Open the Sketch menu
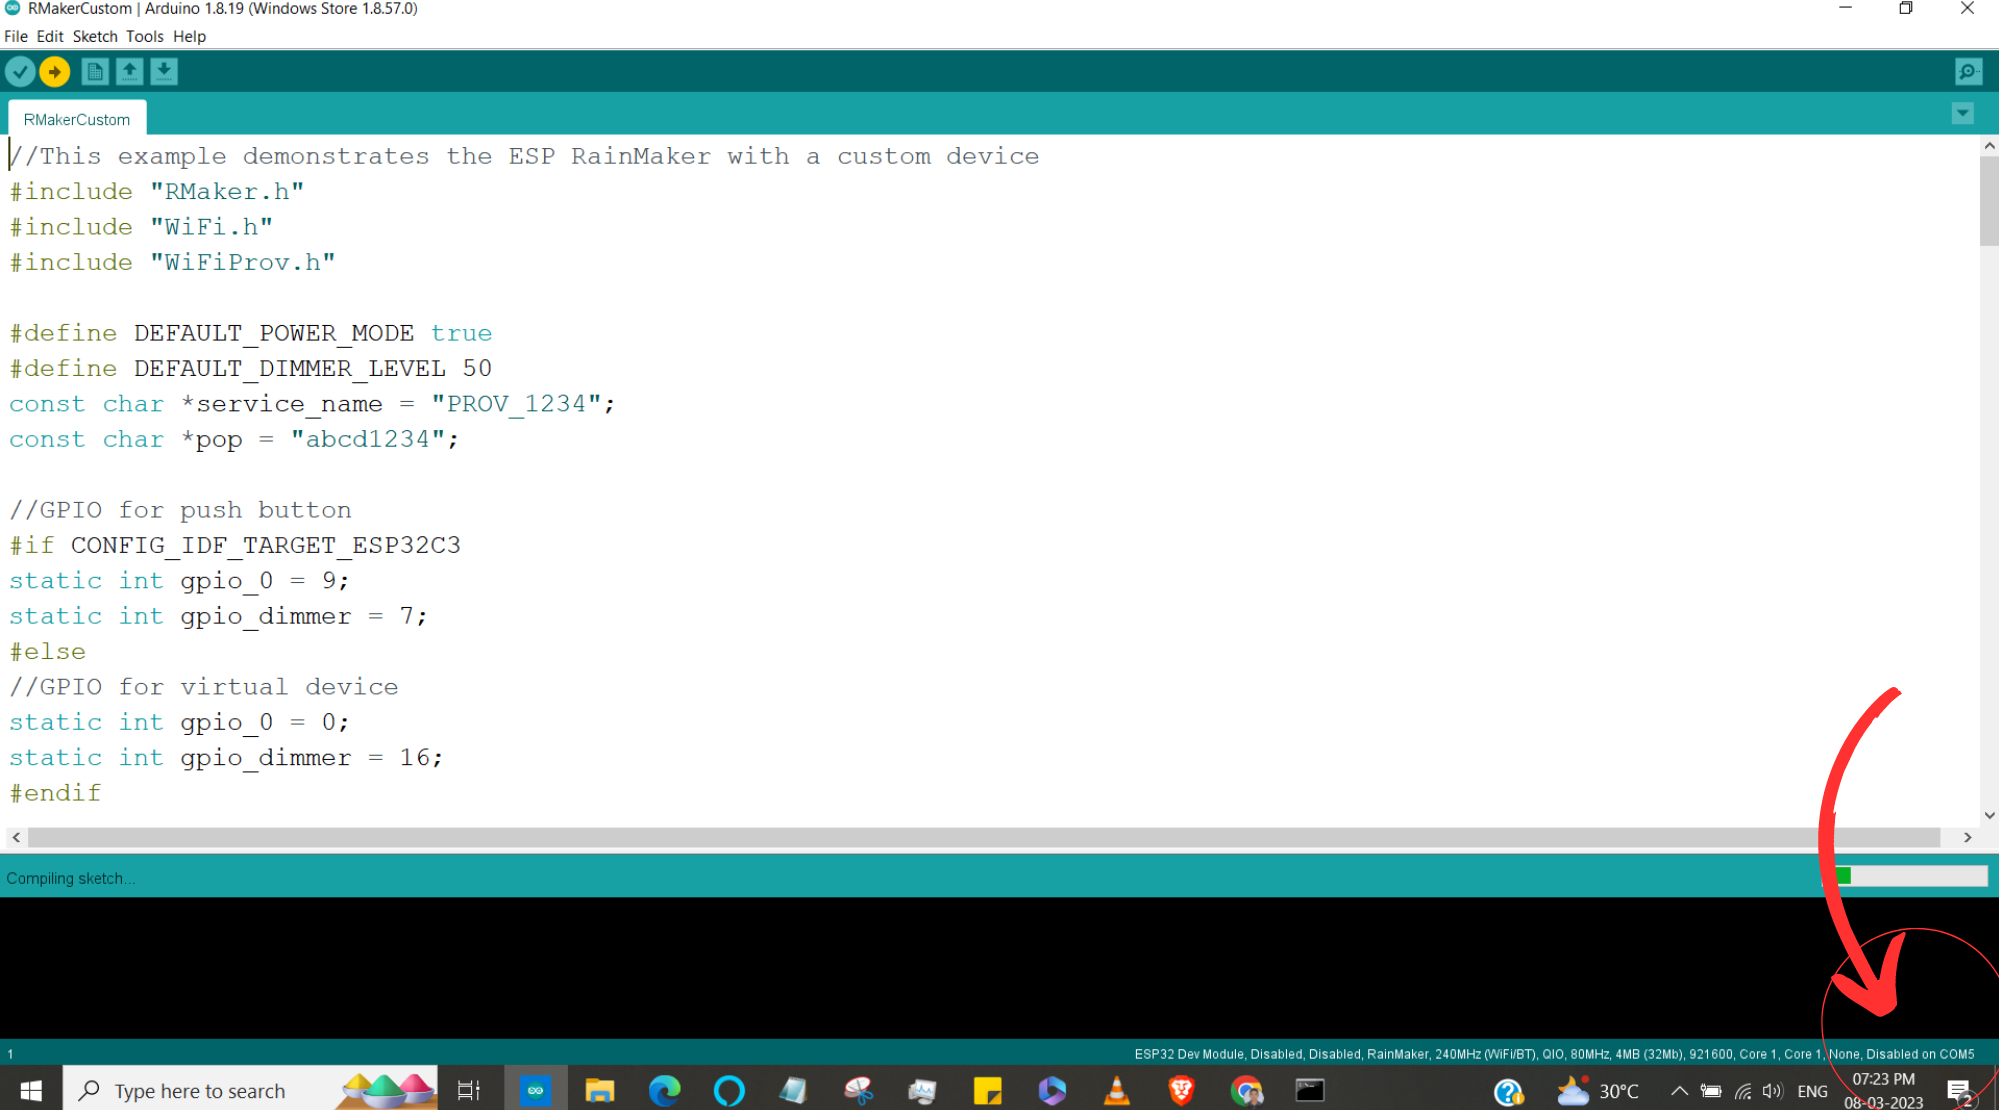The height and width of the screenshot is (1110, 1999). [95, 36]
